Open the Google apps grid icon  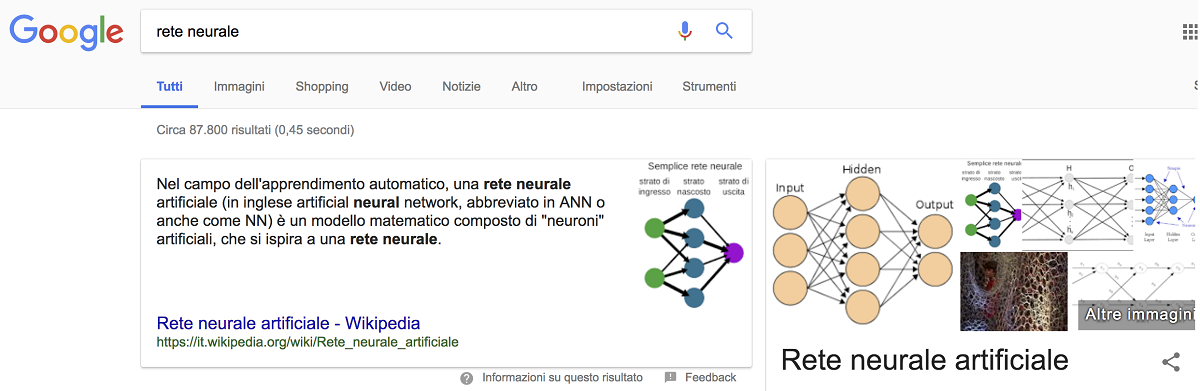pyautogui.click(x=1189, y=31)
